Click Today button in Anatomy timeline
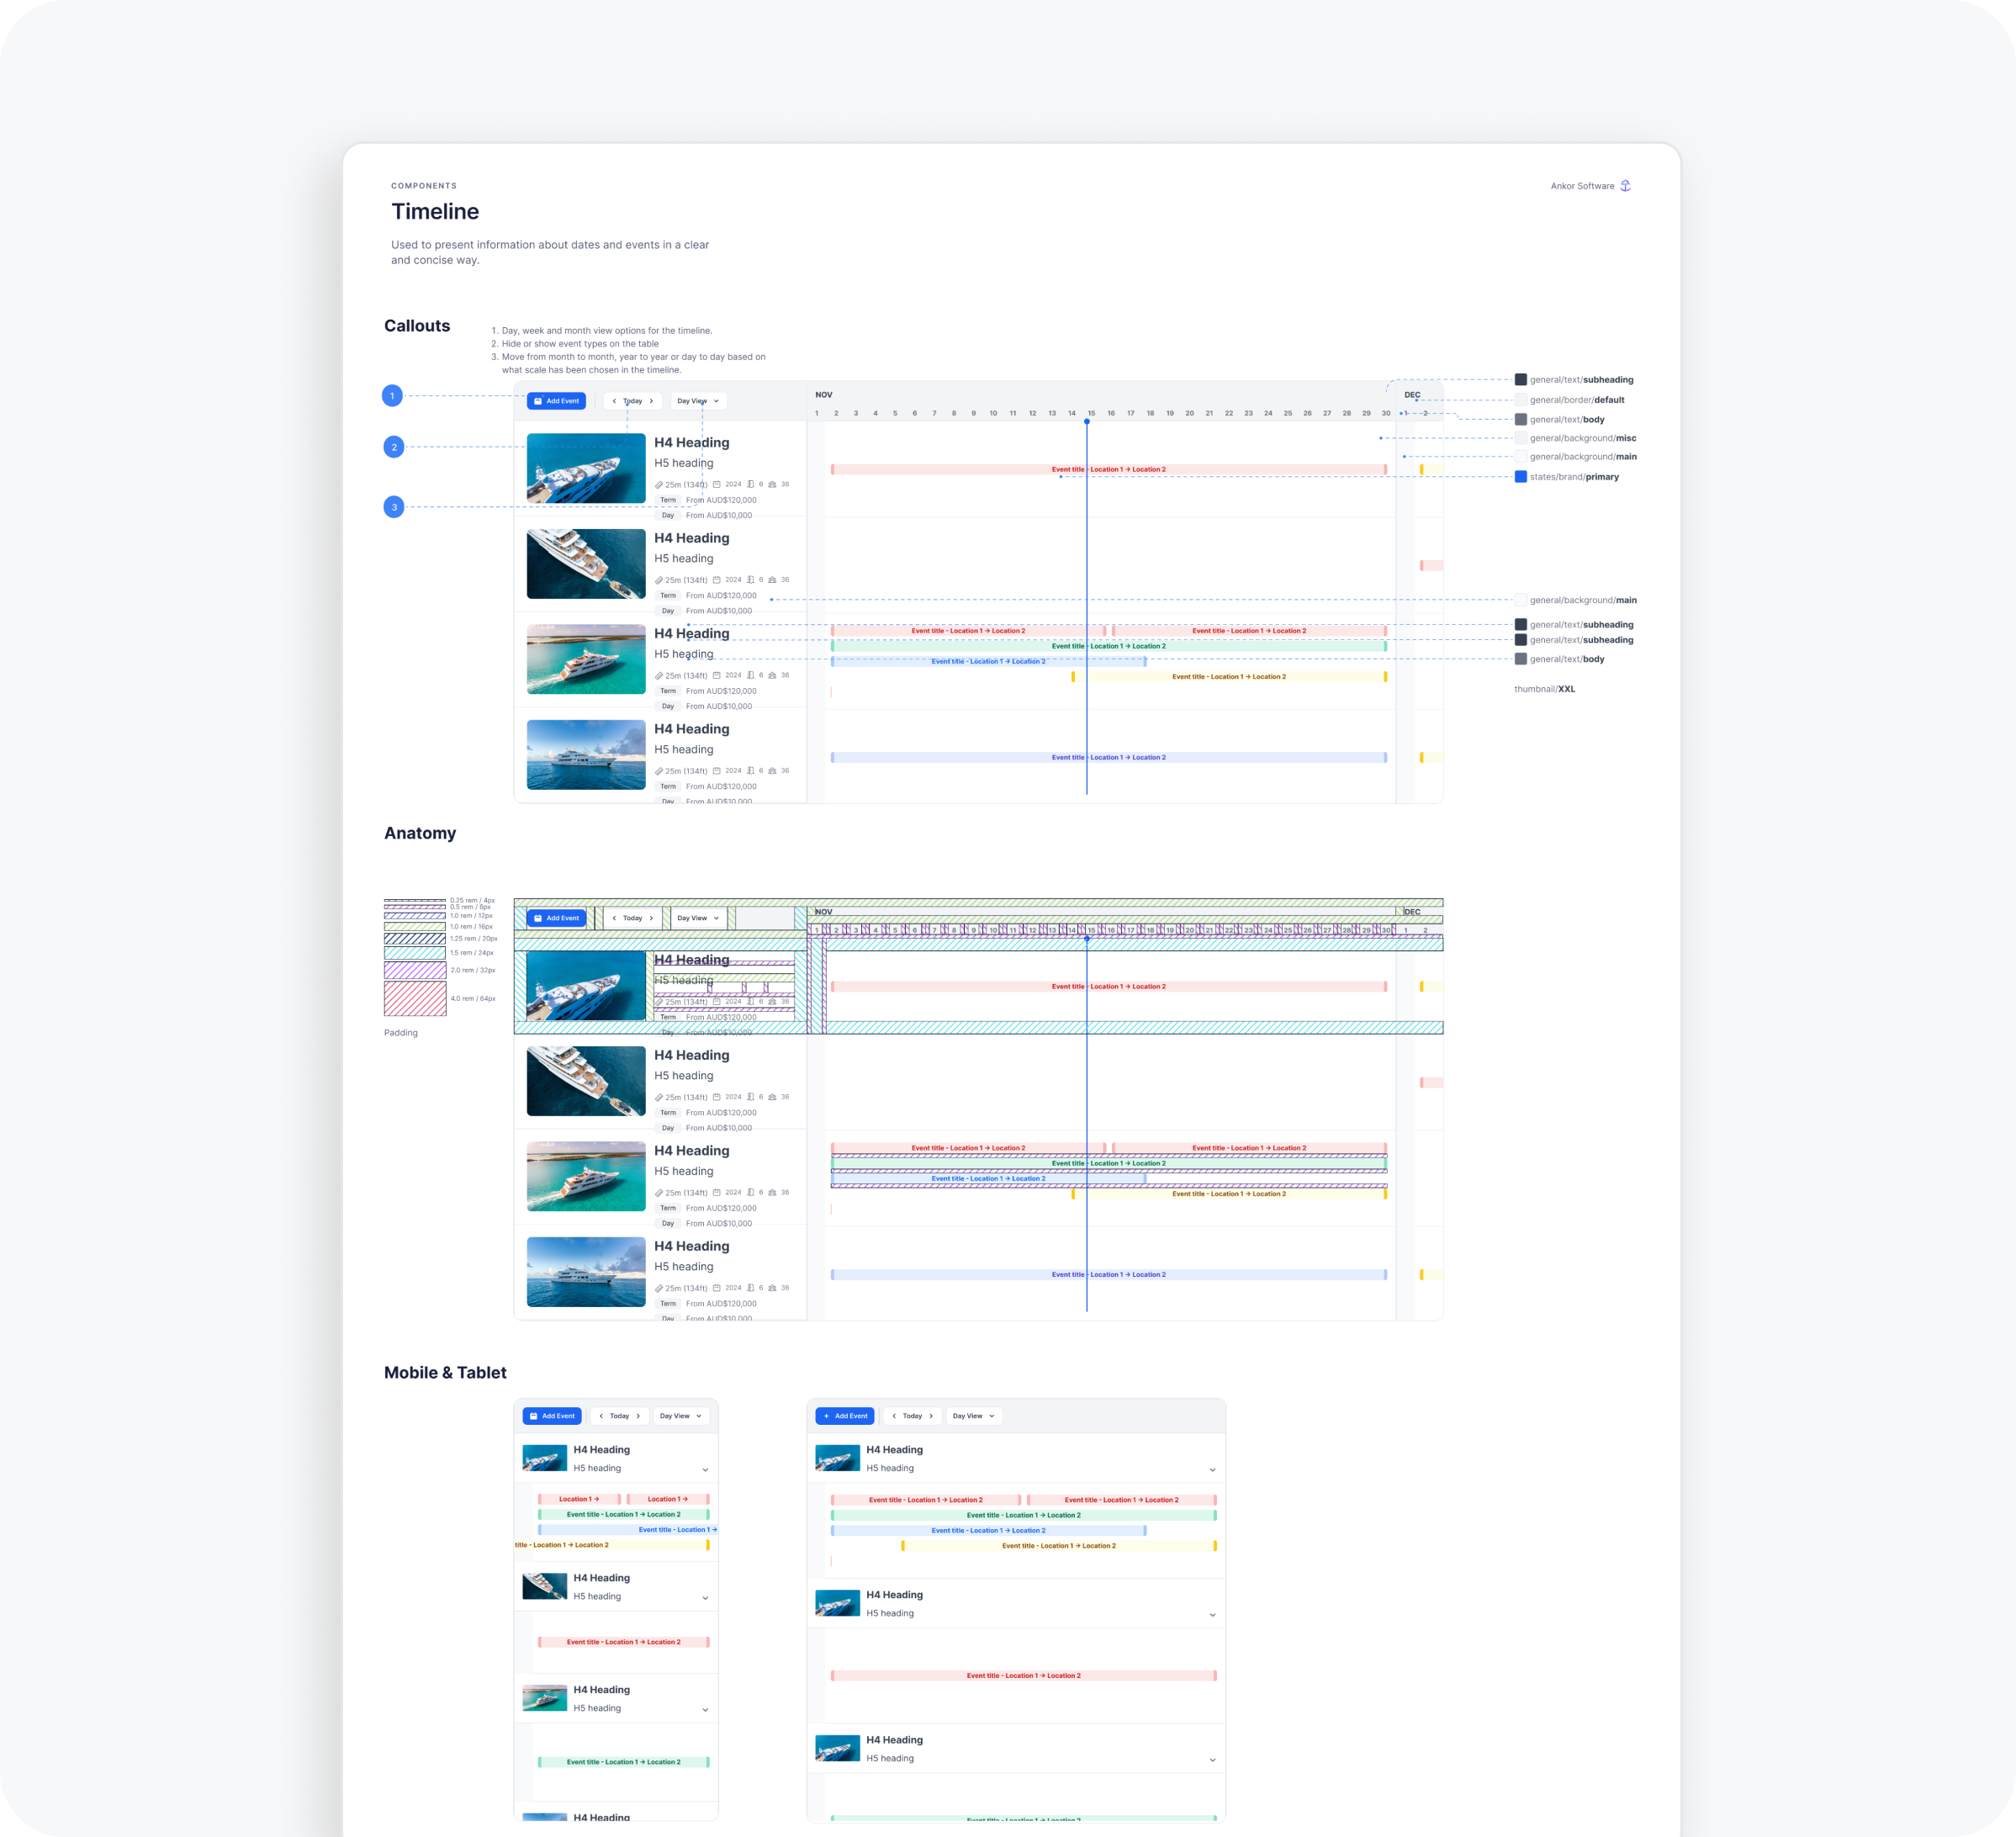Image resolution: width=2016 pixels, height=1837 pixels. [x=632, y=918]
